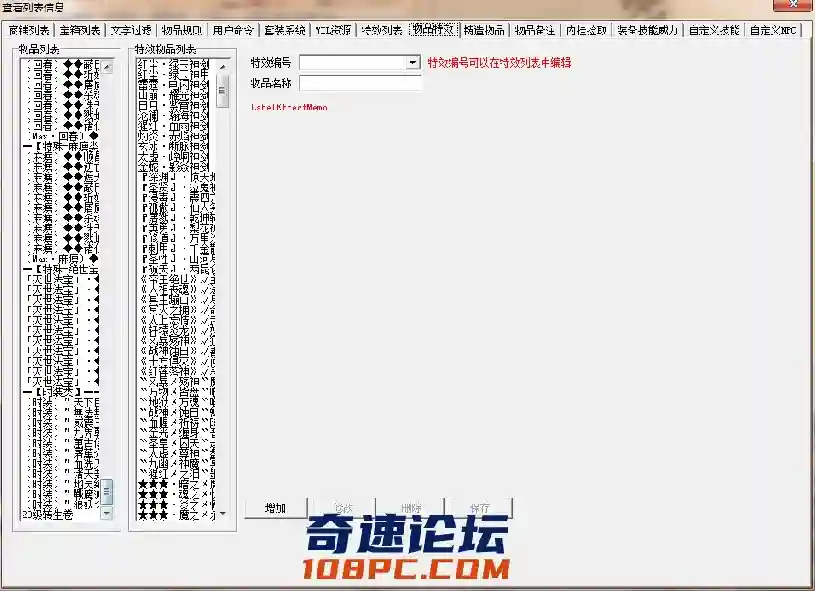The height and width of the screenshot is (591, 815).
Task: Open the 物品备注 tab
Action: coord(535,30)
